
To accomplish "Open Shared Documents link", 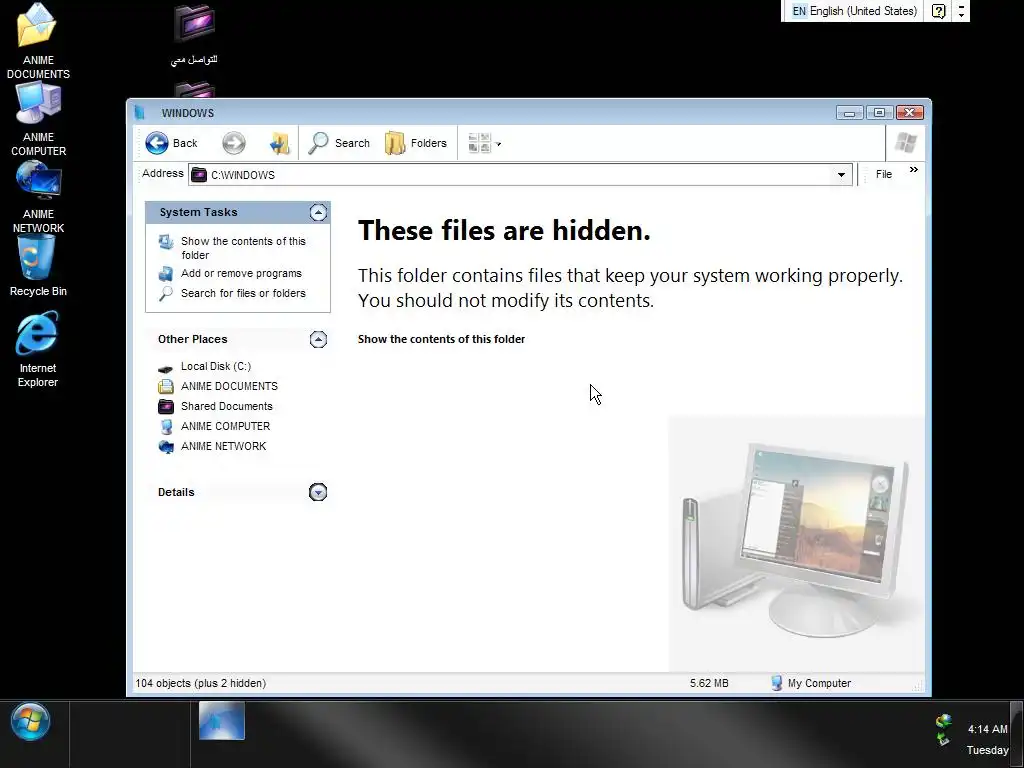I will (x=227, y=406).
